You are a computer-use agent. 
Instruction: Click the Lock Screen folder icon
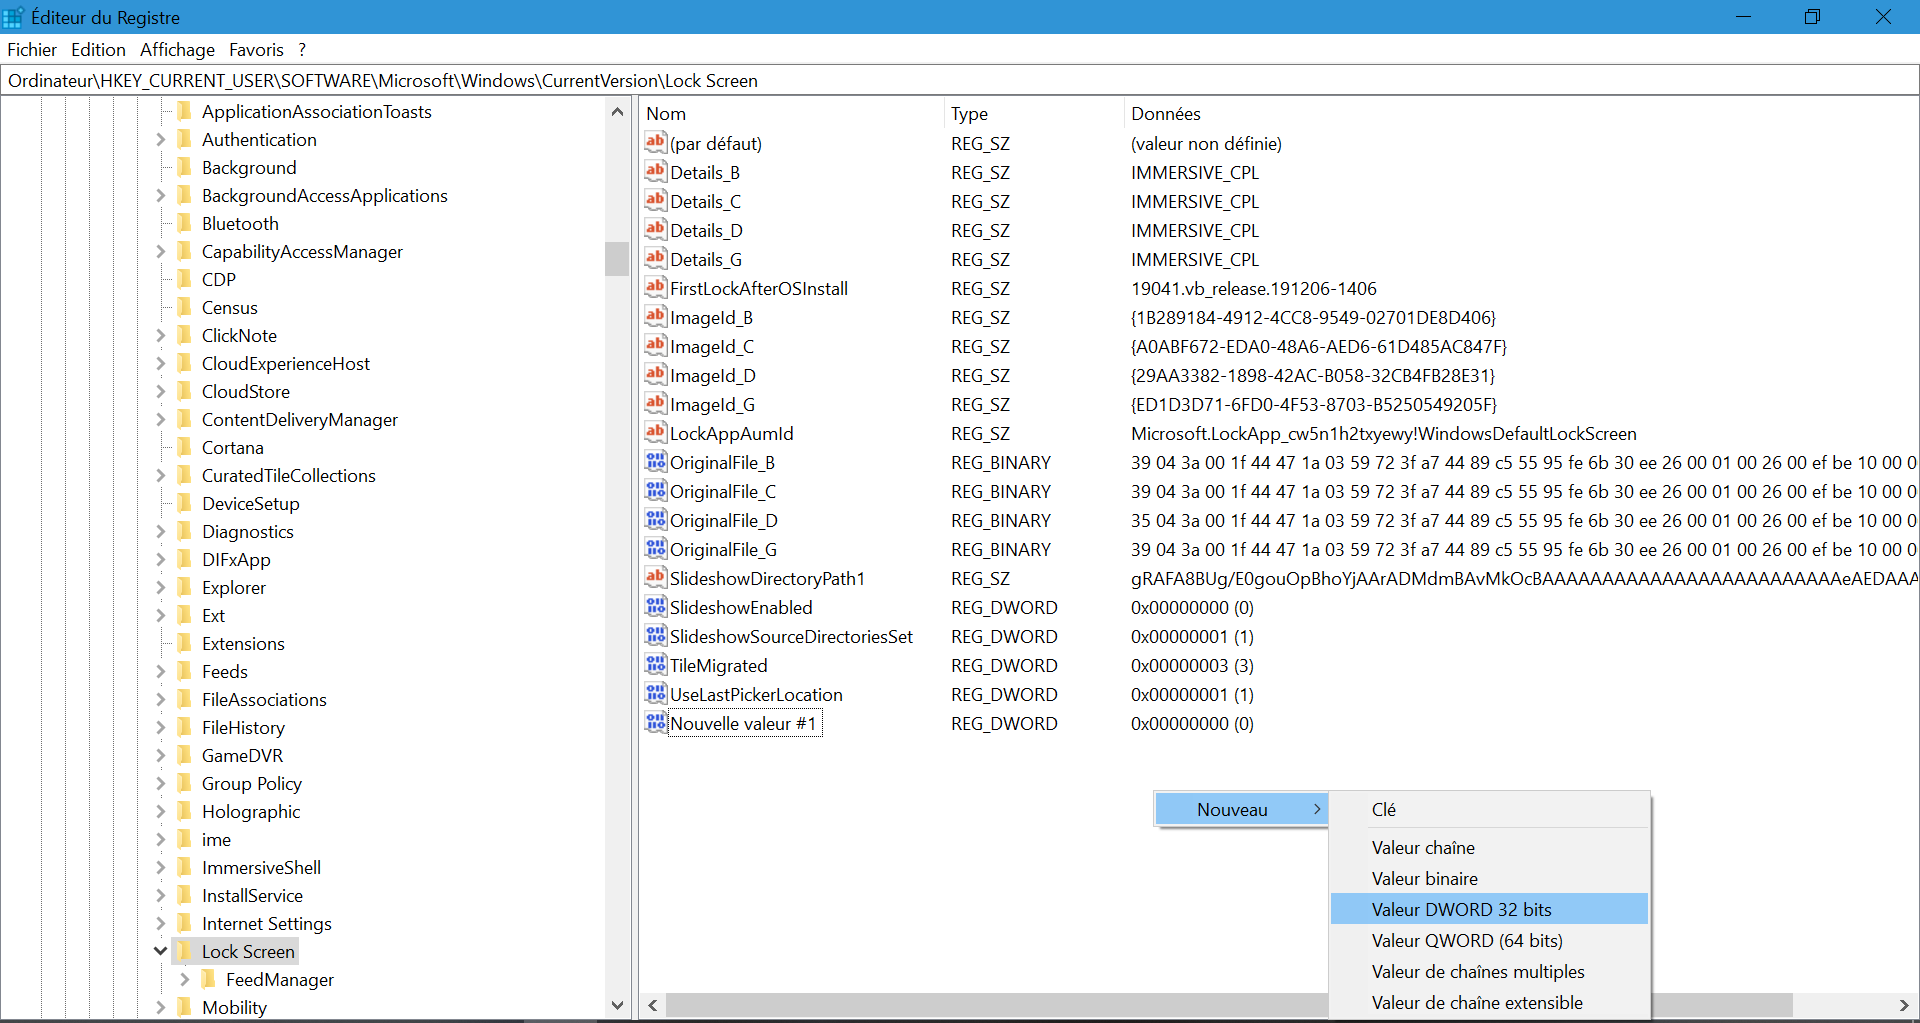(184, 952)
